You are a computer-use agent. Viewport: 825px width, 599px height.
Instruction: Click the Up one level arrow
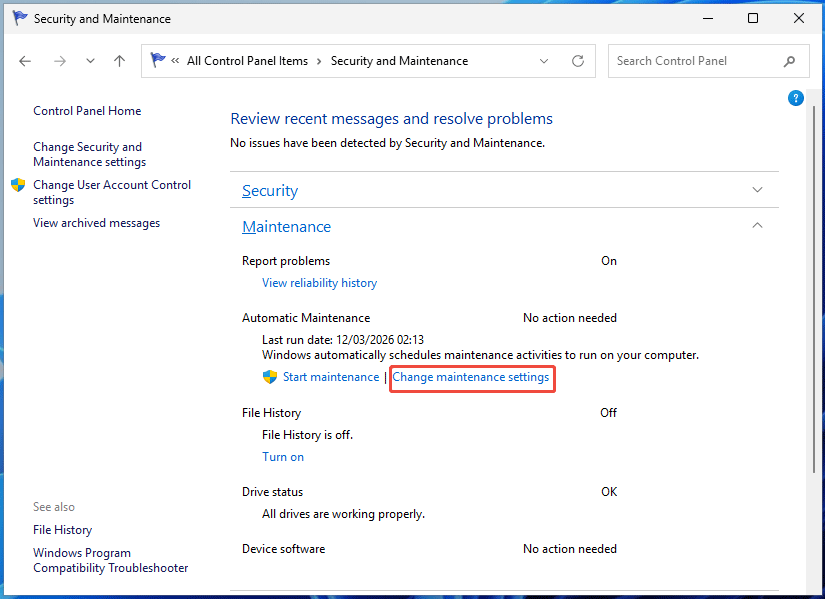[x=119, y=61]
